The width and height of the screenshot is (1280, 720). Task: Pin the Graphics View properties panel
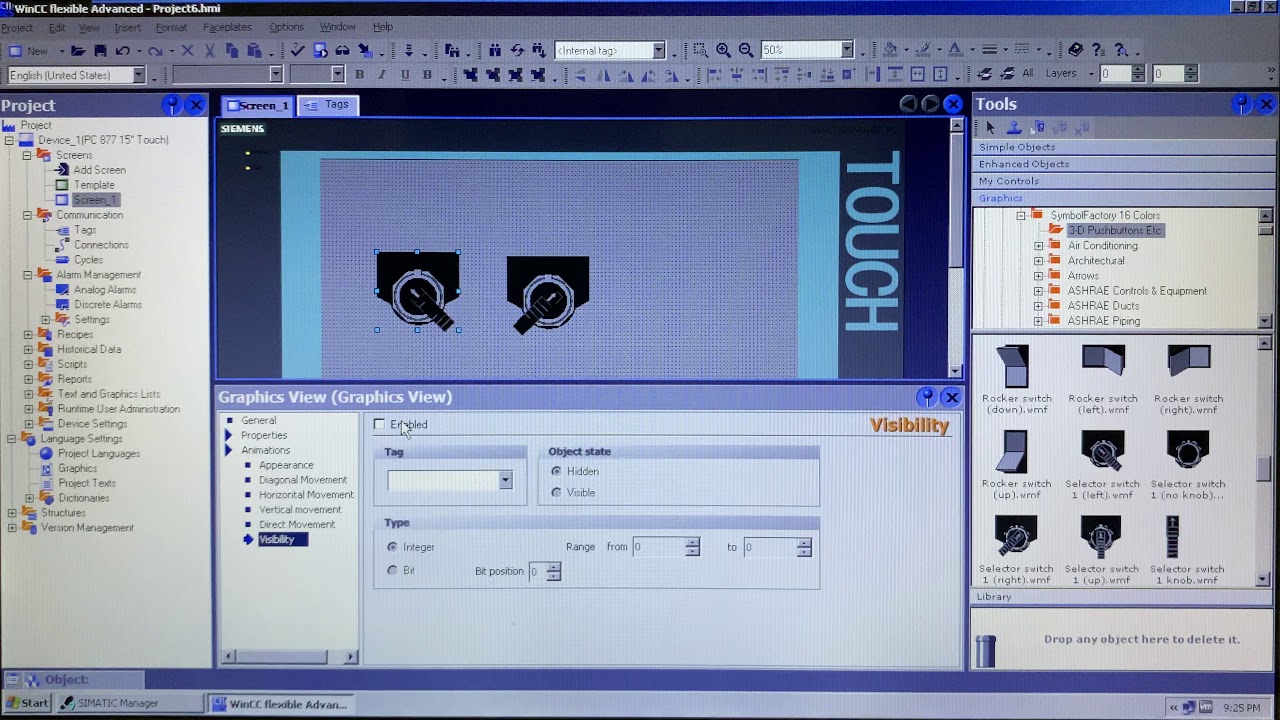click(x=927, y=397)
